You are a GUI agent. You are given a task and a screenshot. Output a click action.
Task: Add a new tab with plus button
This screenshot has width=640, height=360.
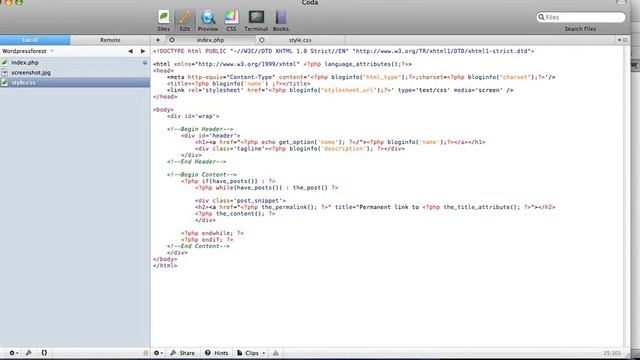(158, 40)
